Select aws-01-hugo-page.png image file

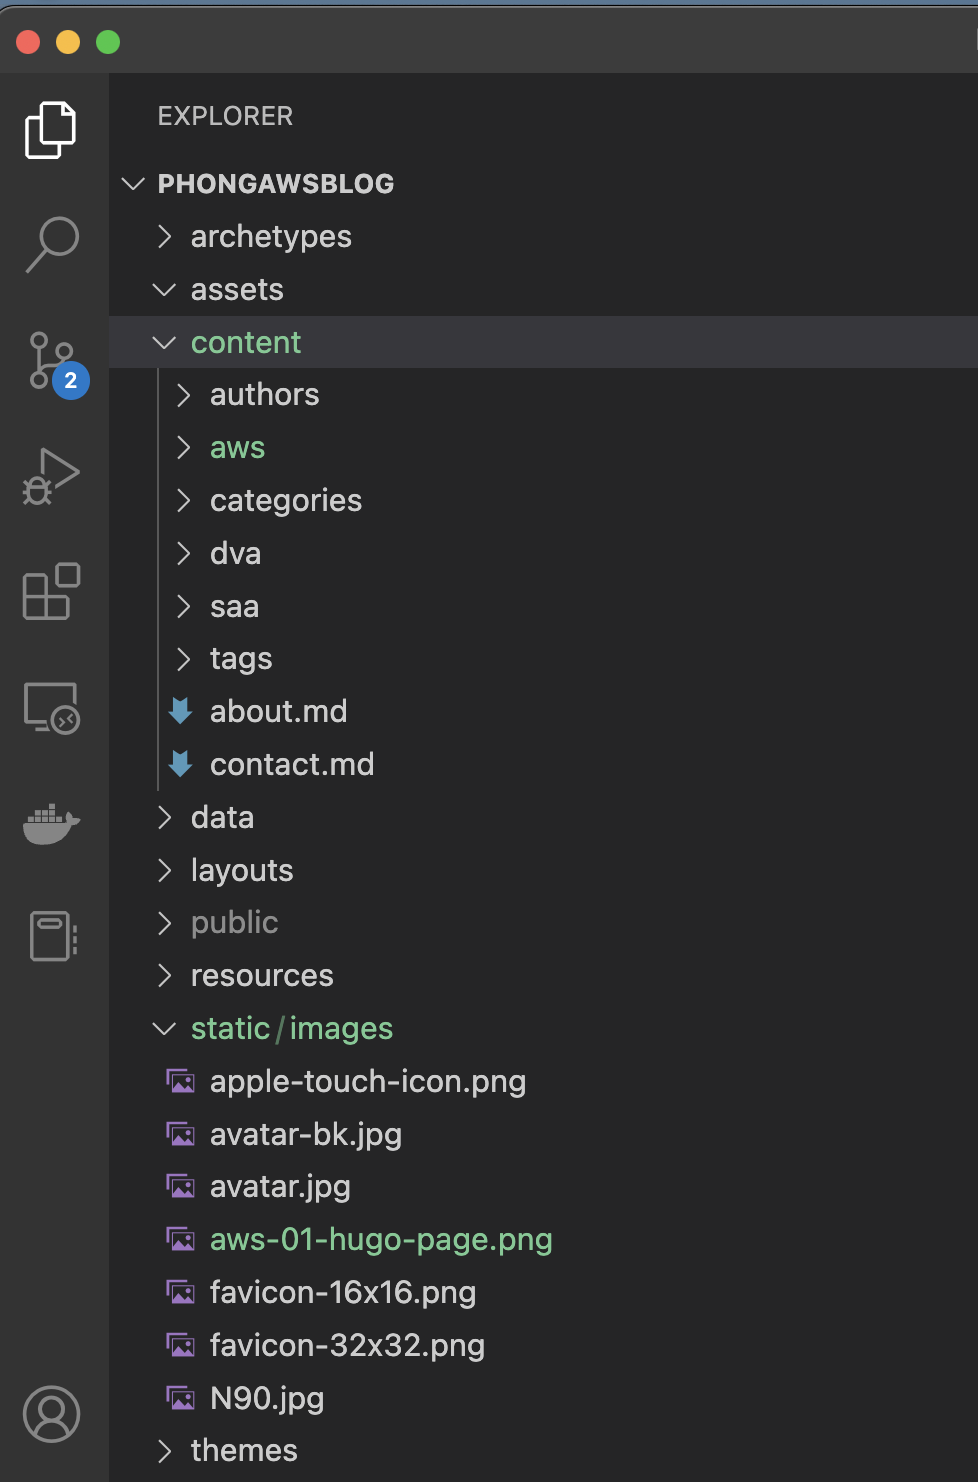click(x=380, y=1240)
